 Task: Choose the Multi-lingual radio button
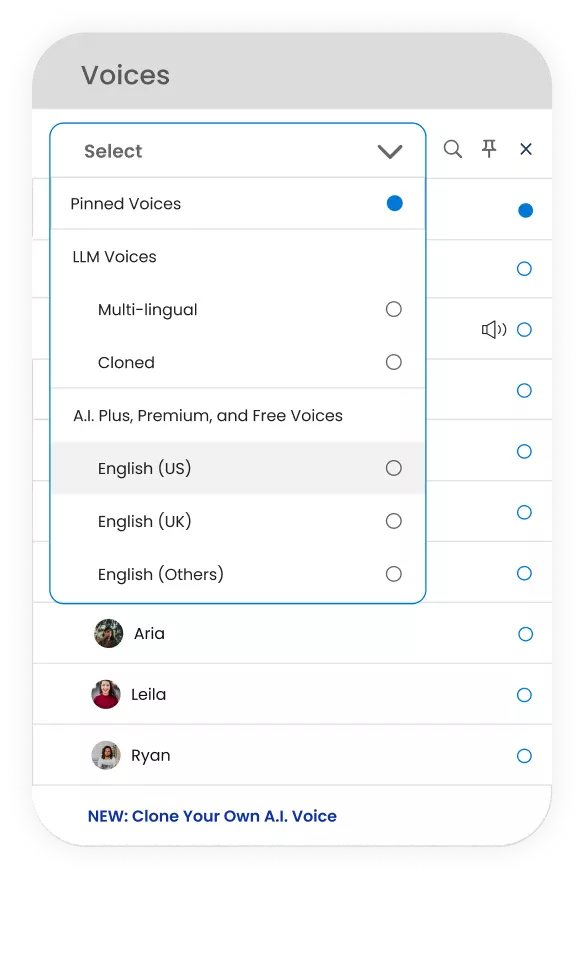(393, 309)
